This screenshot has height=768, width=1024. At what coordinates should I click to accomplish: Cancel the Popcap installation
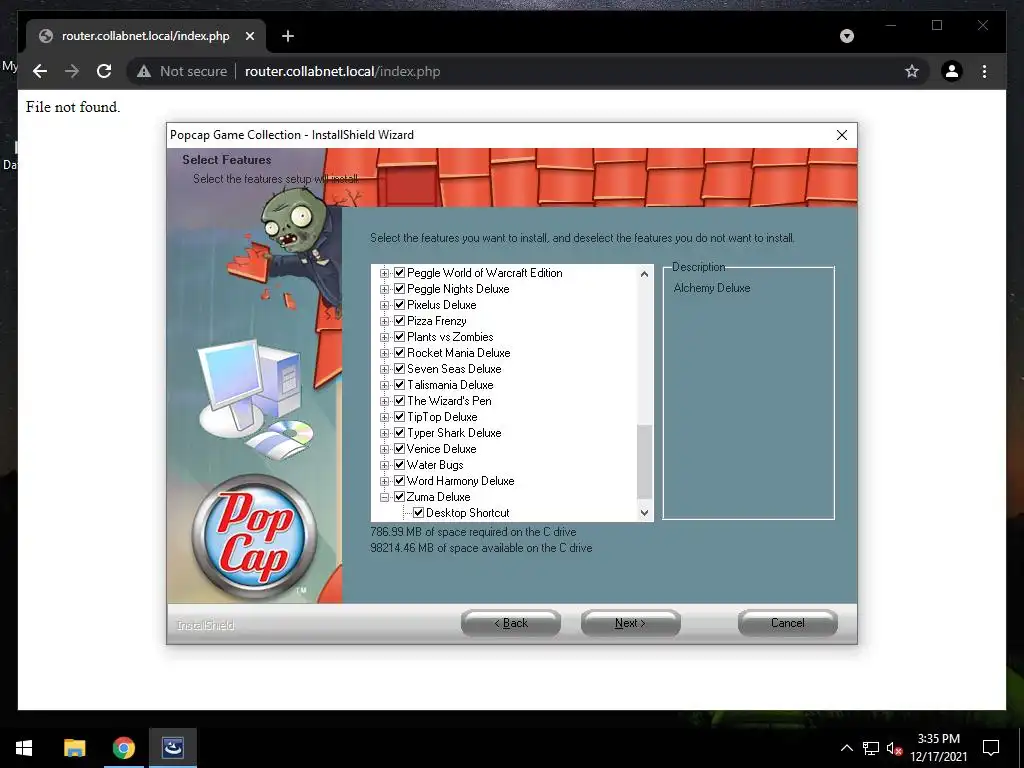(788, 623)
